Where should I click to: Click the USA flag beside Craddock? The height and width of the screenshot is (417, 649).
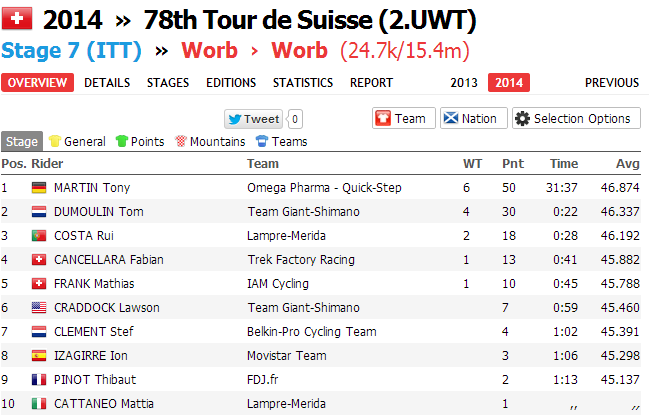tap(39, 307)
